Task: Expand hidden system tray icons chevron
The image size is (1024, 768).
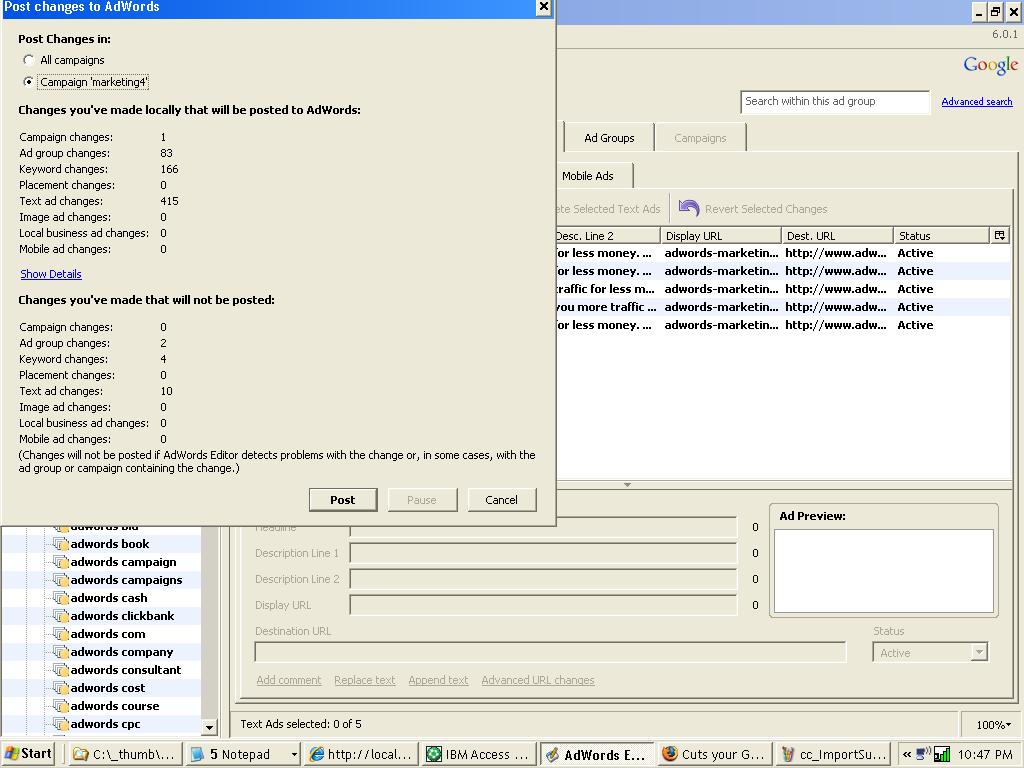Action: (x=907, y=754)
